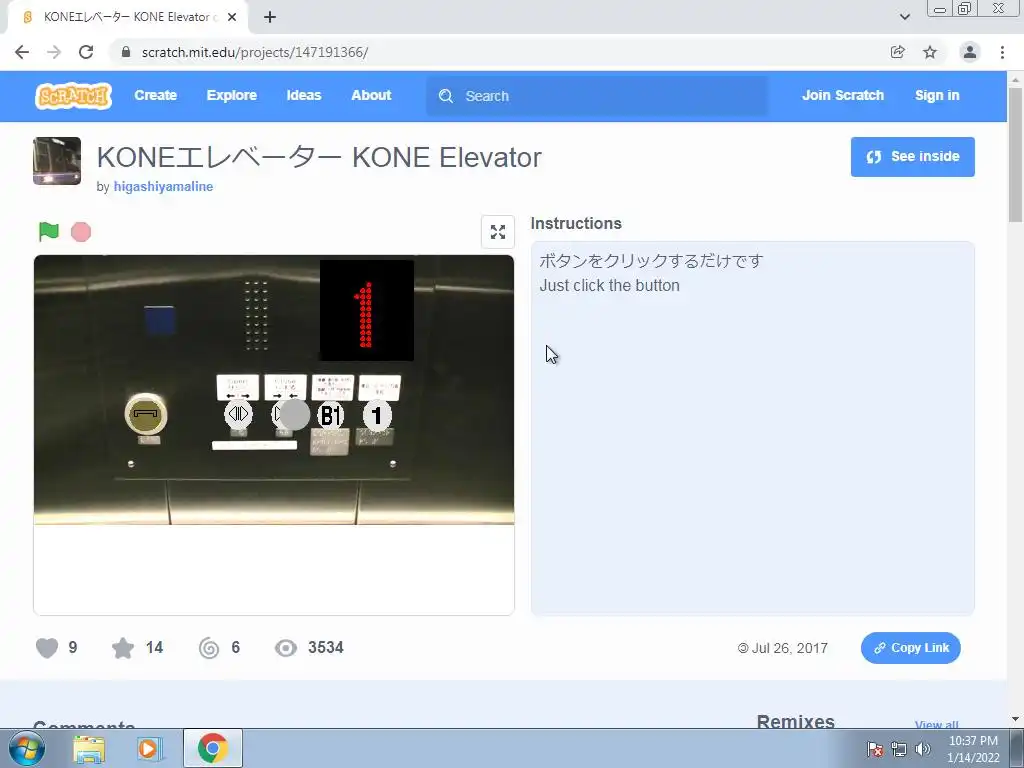
Task: Open File Explorer from taskbar
Action: pos(89,748)
